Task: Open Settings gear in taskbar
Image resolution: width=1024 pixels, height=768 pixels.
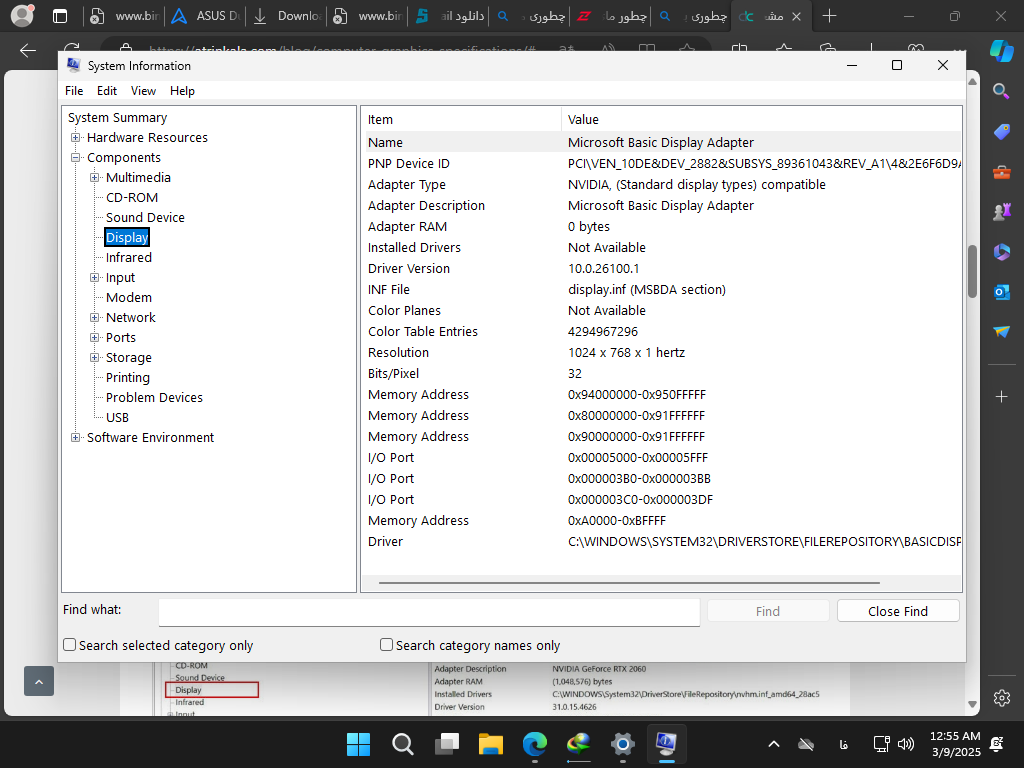Action: (623, 744)
